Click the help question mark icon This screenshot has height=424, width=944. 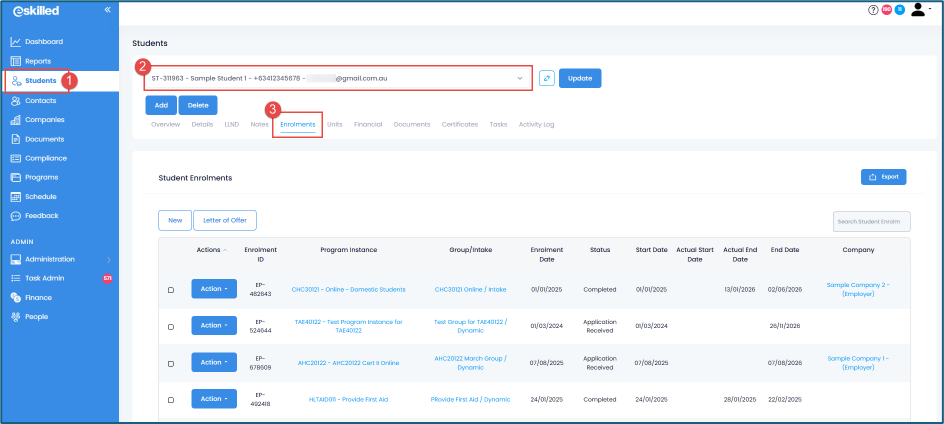click(x=873, y=10)
